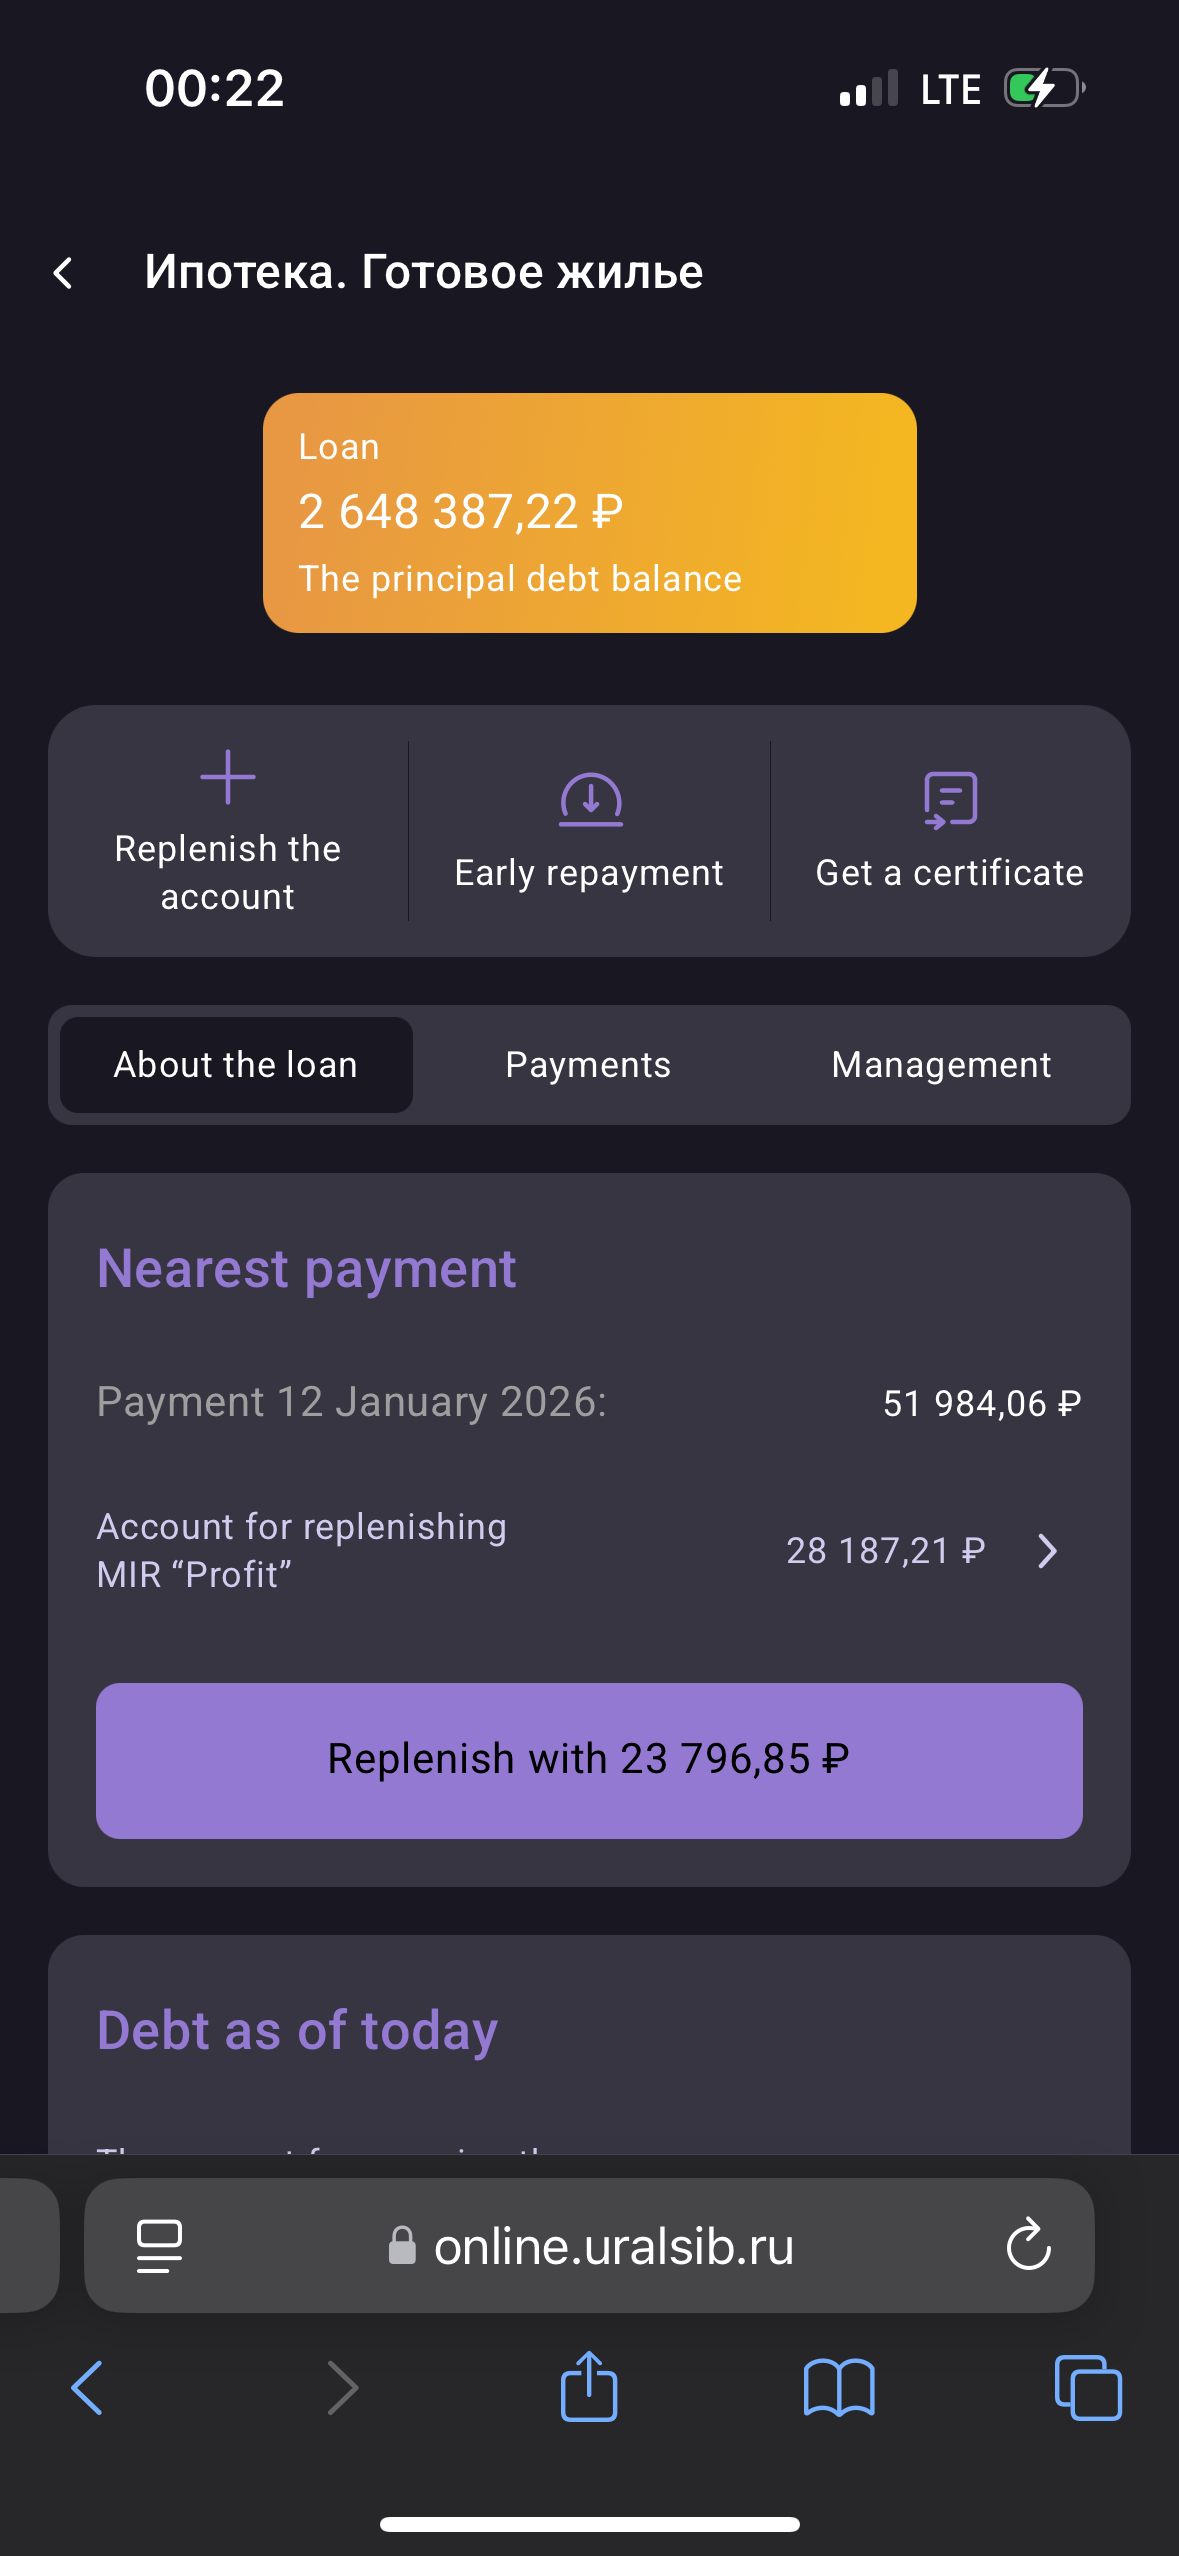The width and height of the screenshot is (1179, 2556).
Task: Tap the online.uralsib.ru address field
Action: [612, 2246]
